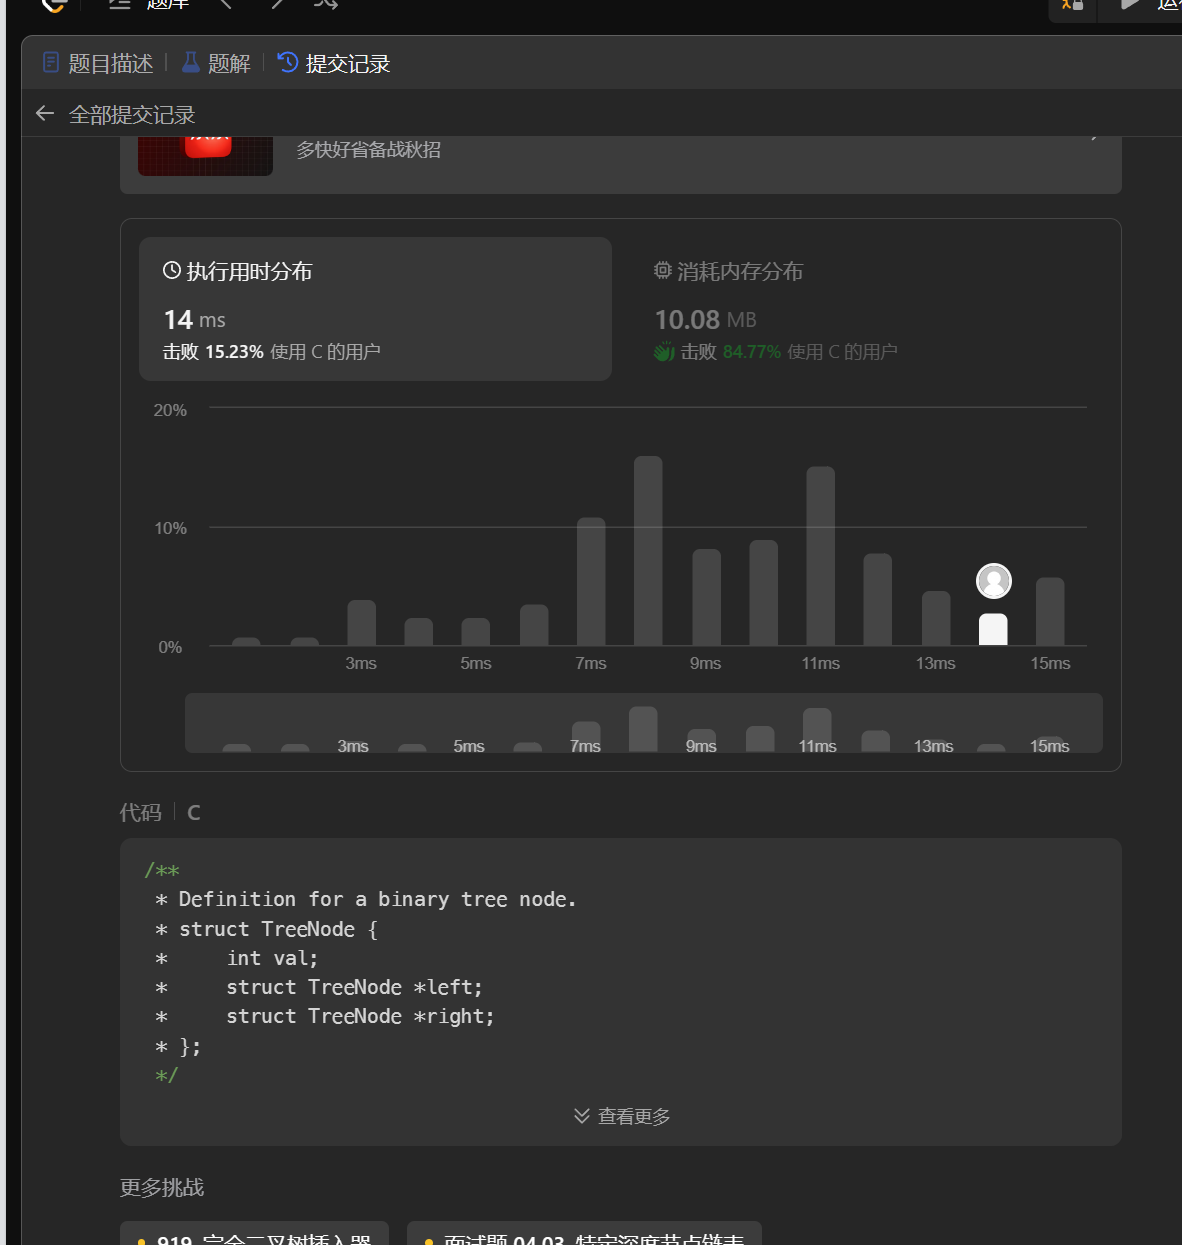Go back via the 全部提交记录 arrow
The image size is (1182, 1245).
coord(44,114)
